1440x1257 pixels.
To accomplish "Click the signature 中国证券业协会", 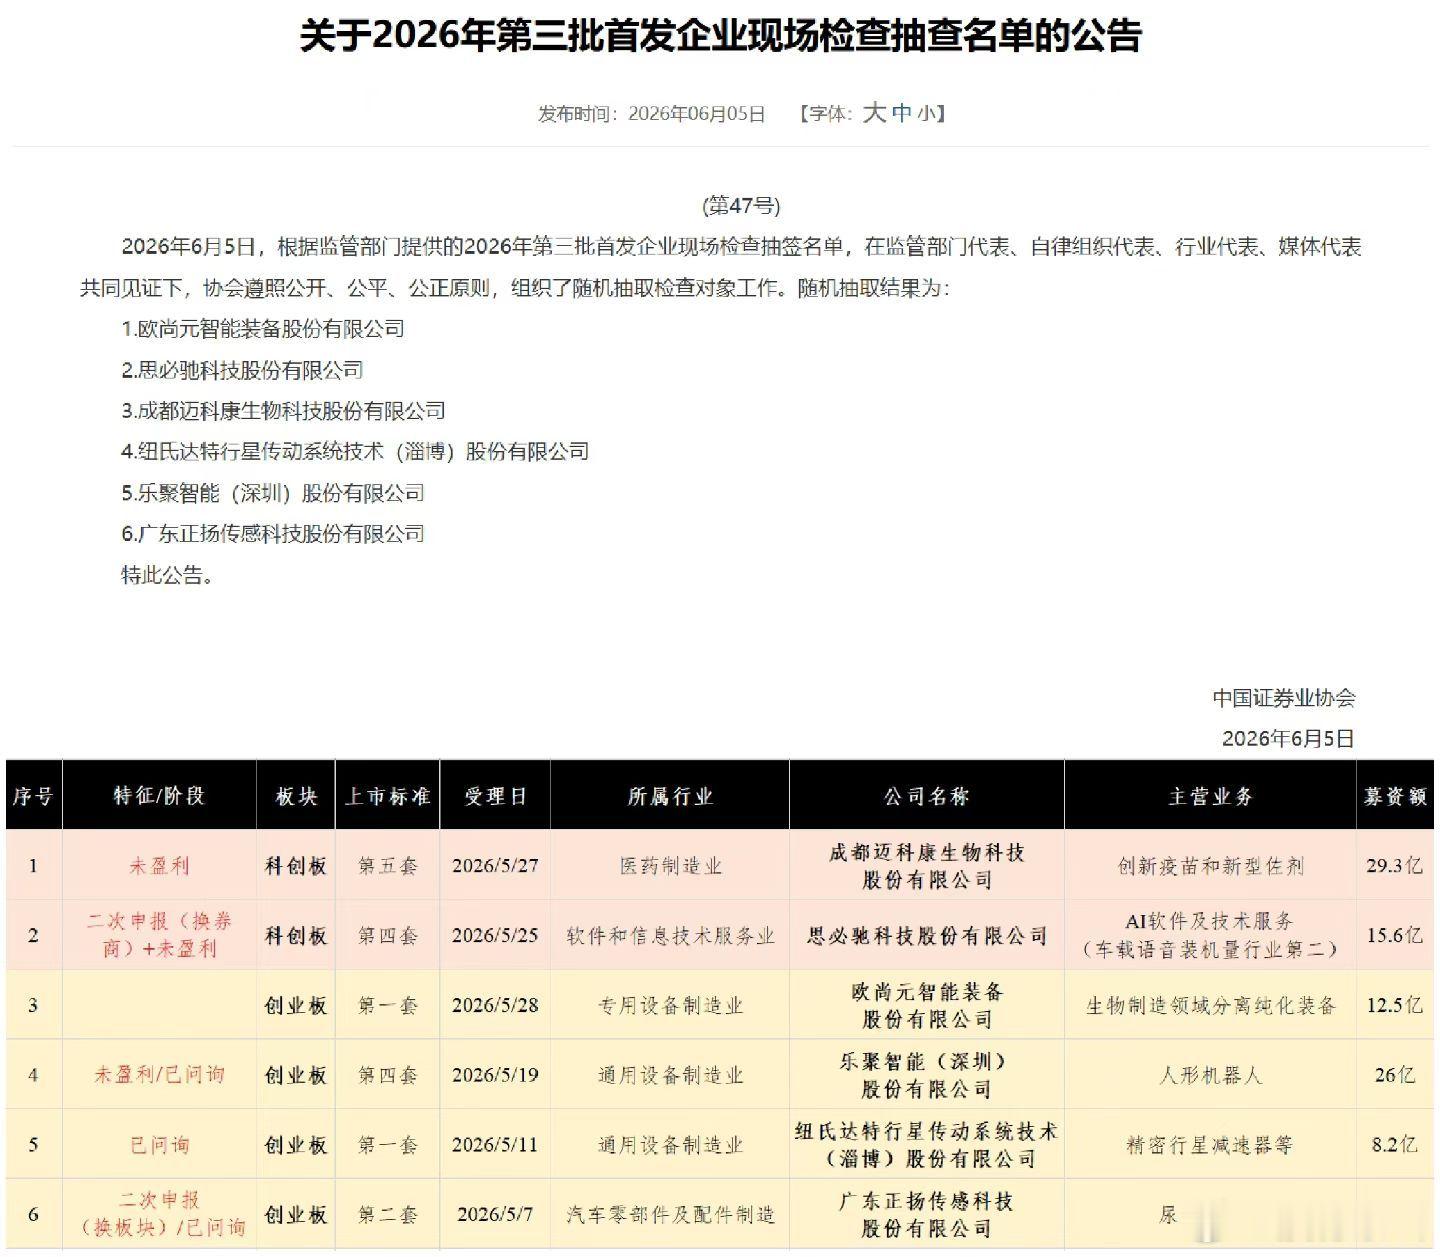I will [1284, 698].
